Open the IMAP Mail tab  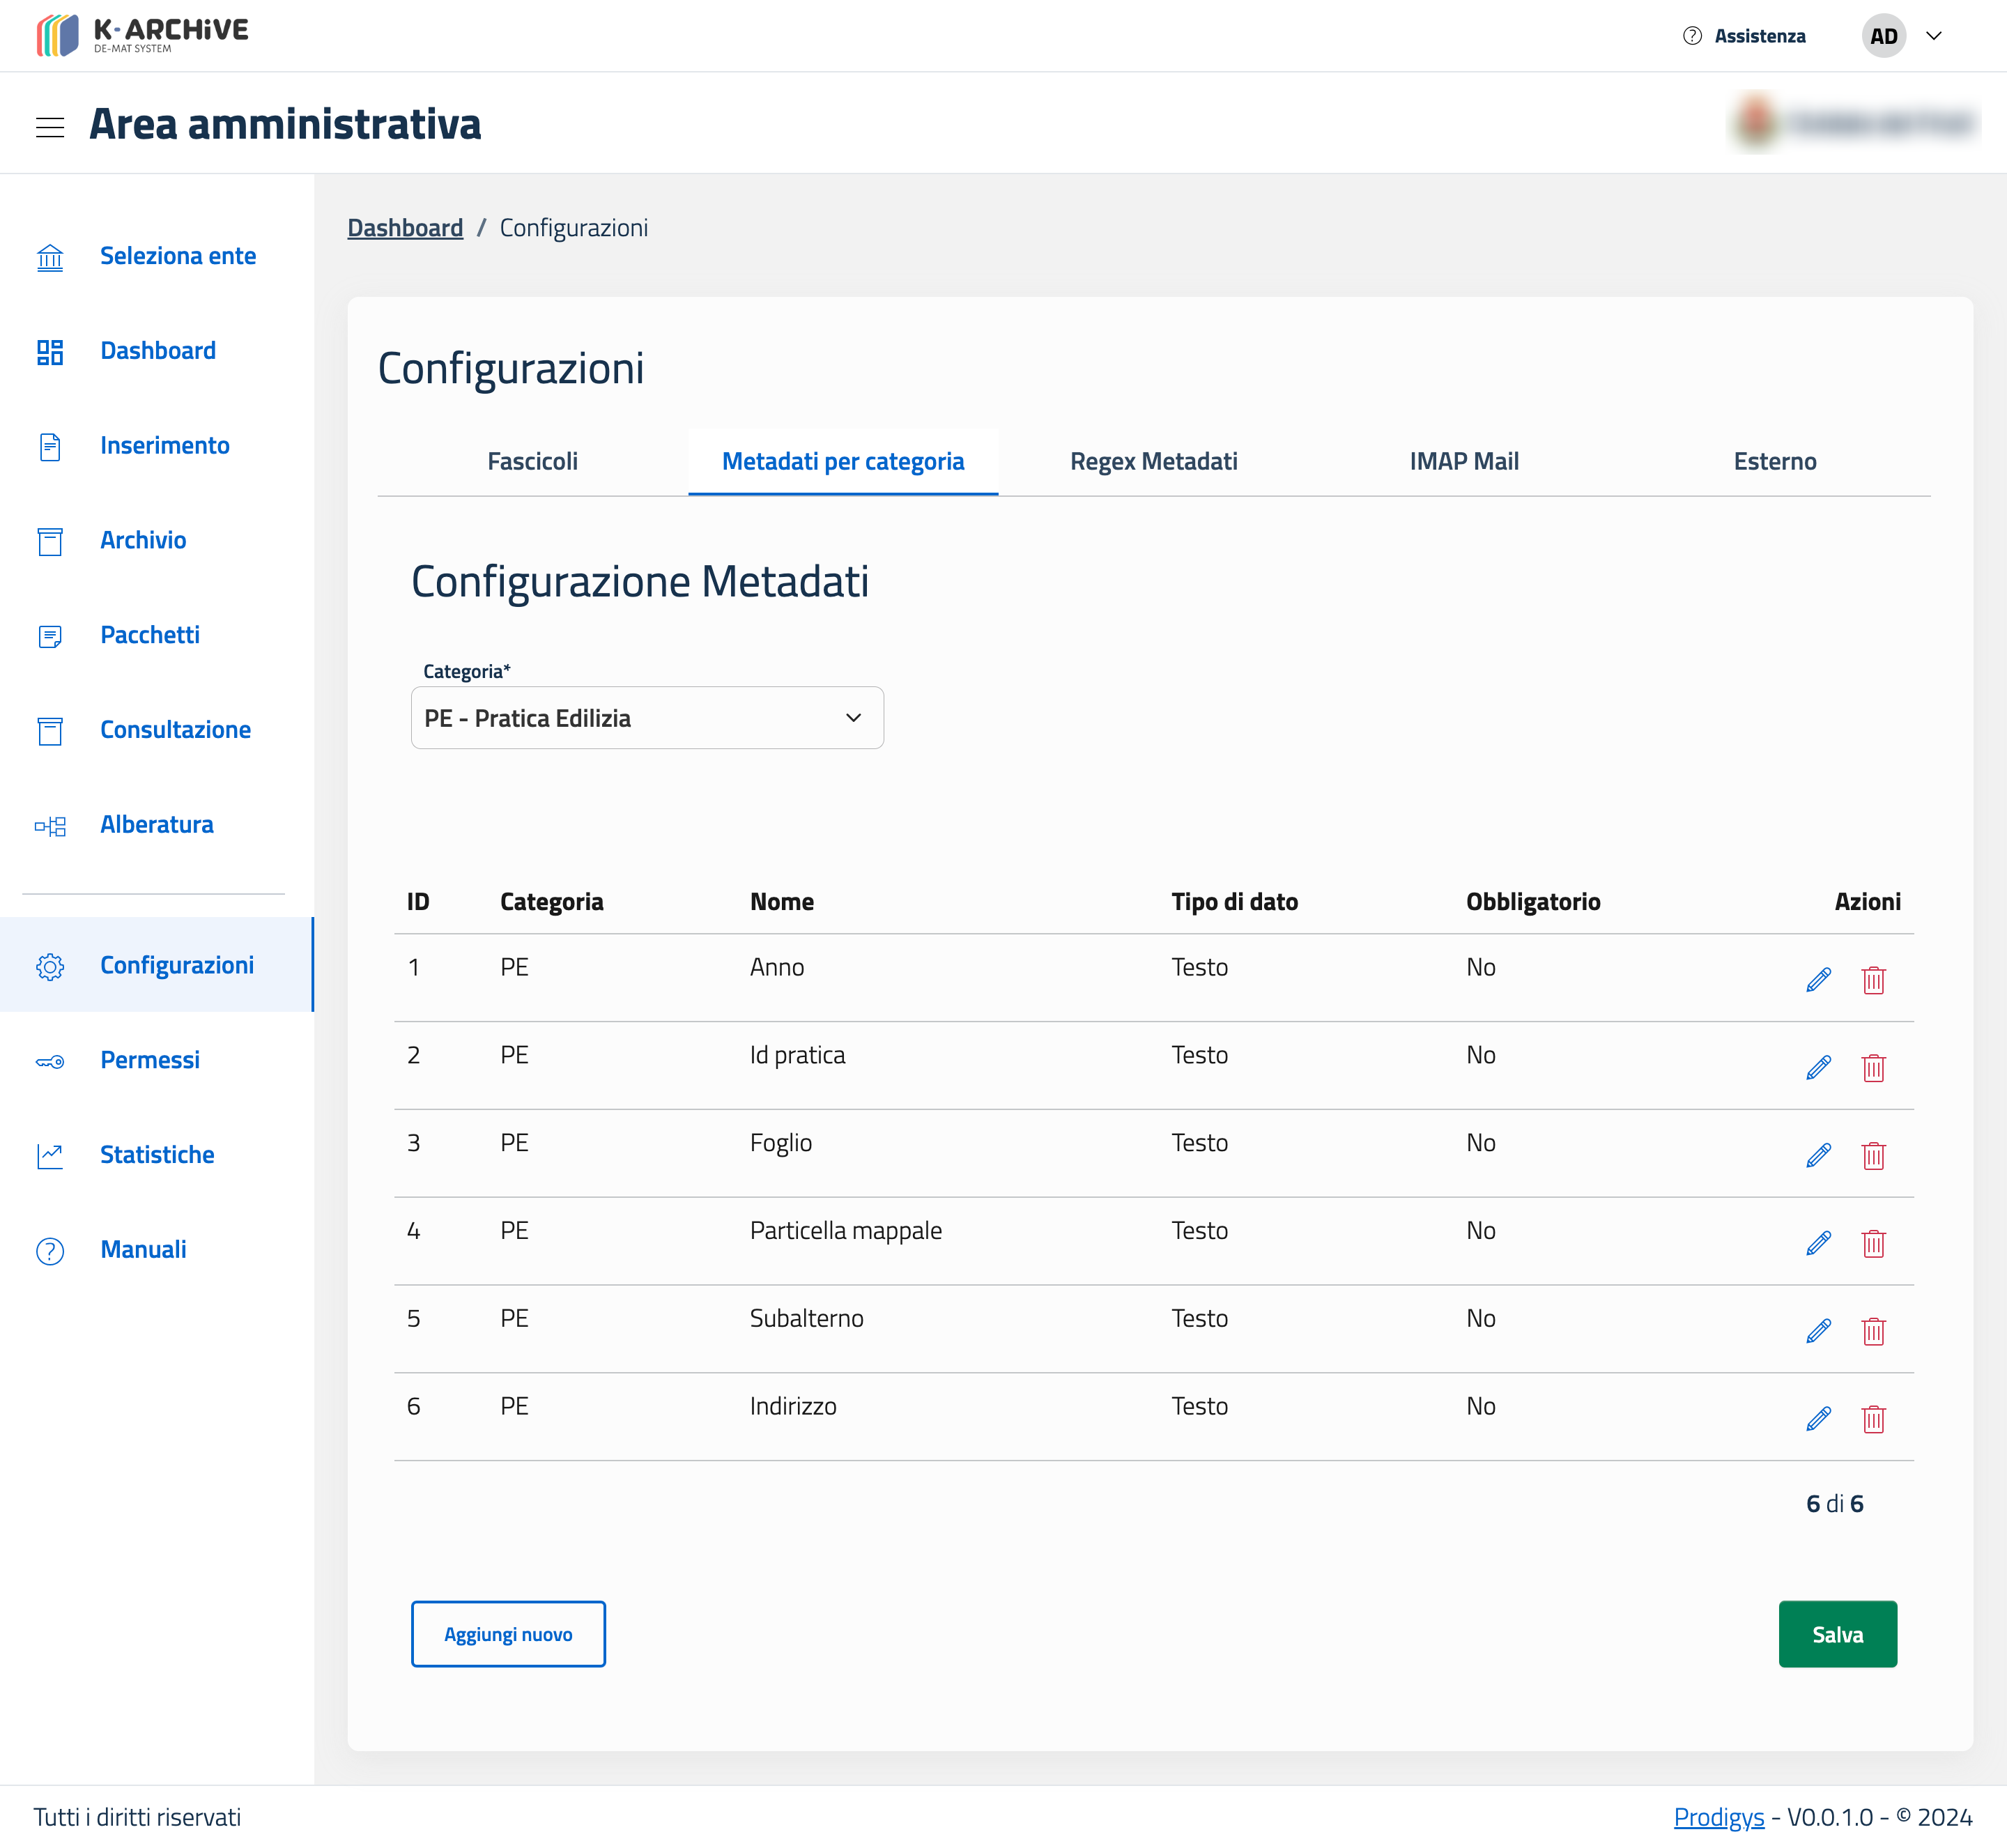(1463, 462)
